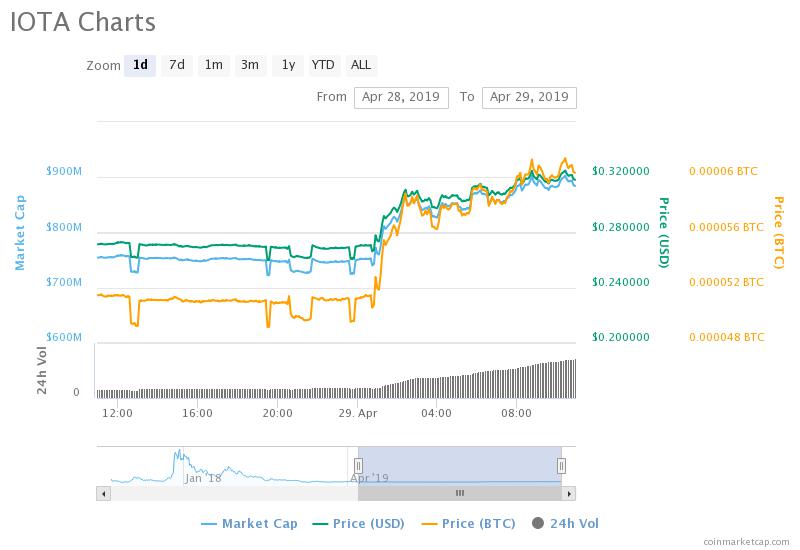
Task: Select the 1y zoom range
Action: click(x=288, y=65)
